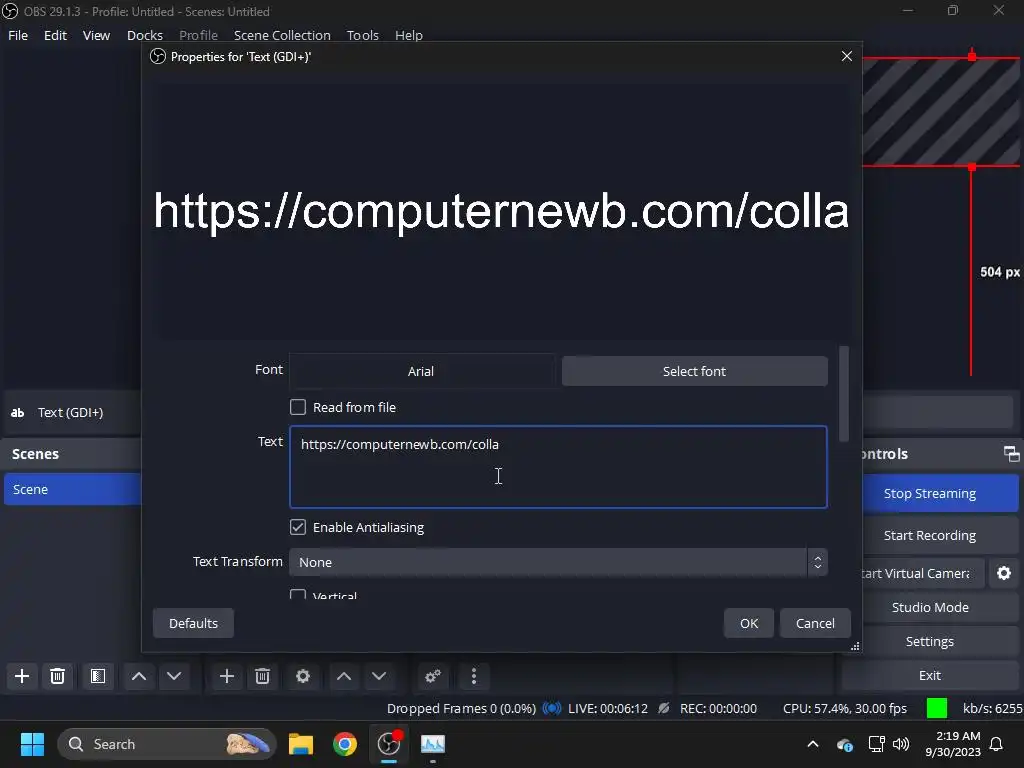
Task: Select the Scene item in Scenes list
Action: click(72, 489)
